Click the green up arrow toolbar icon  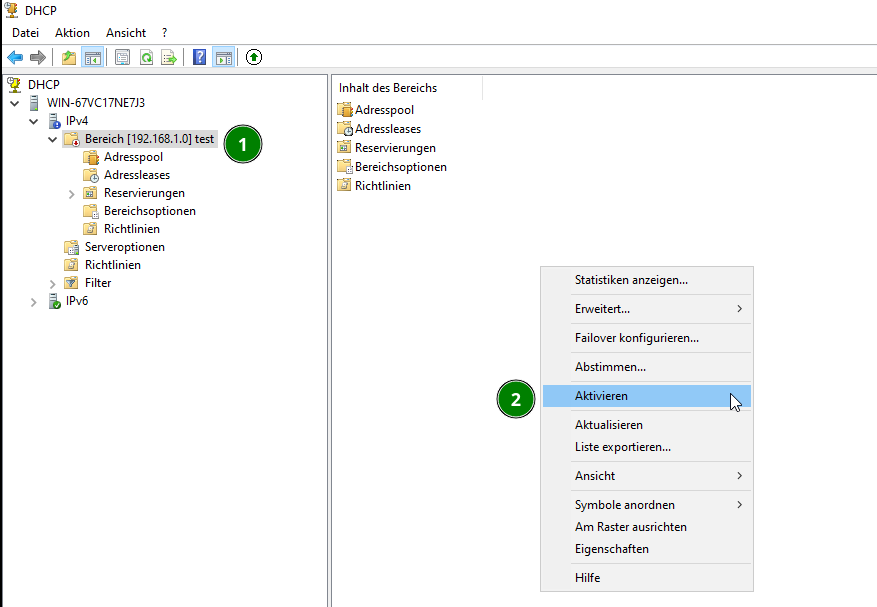(x=253, y=57)
